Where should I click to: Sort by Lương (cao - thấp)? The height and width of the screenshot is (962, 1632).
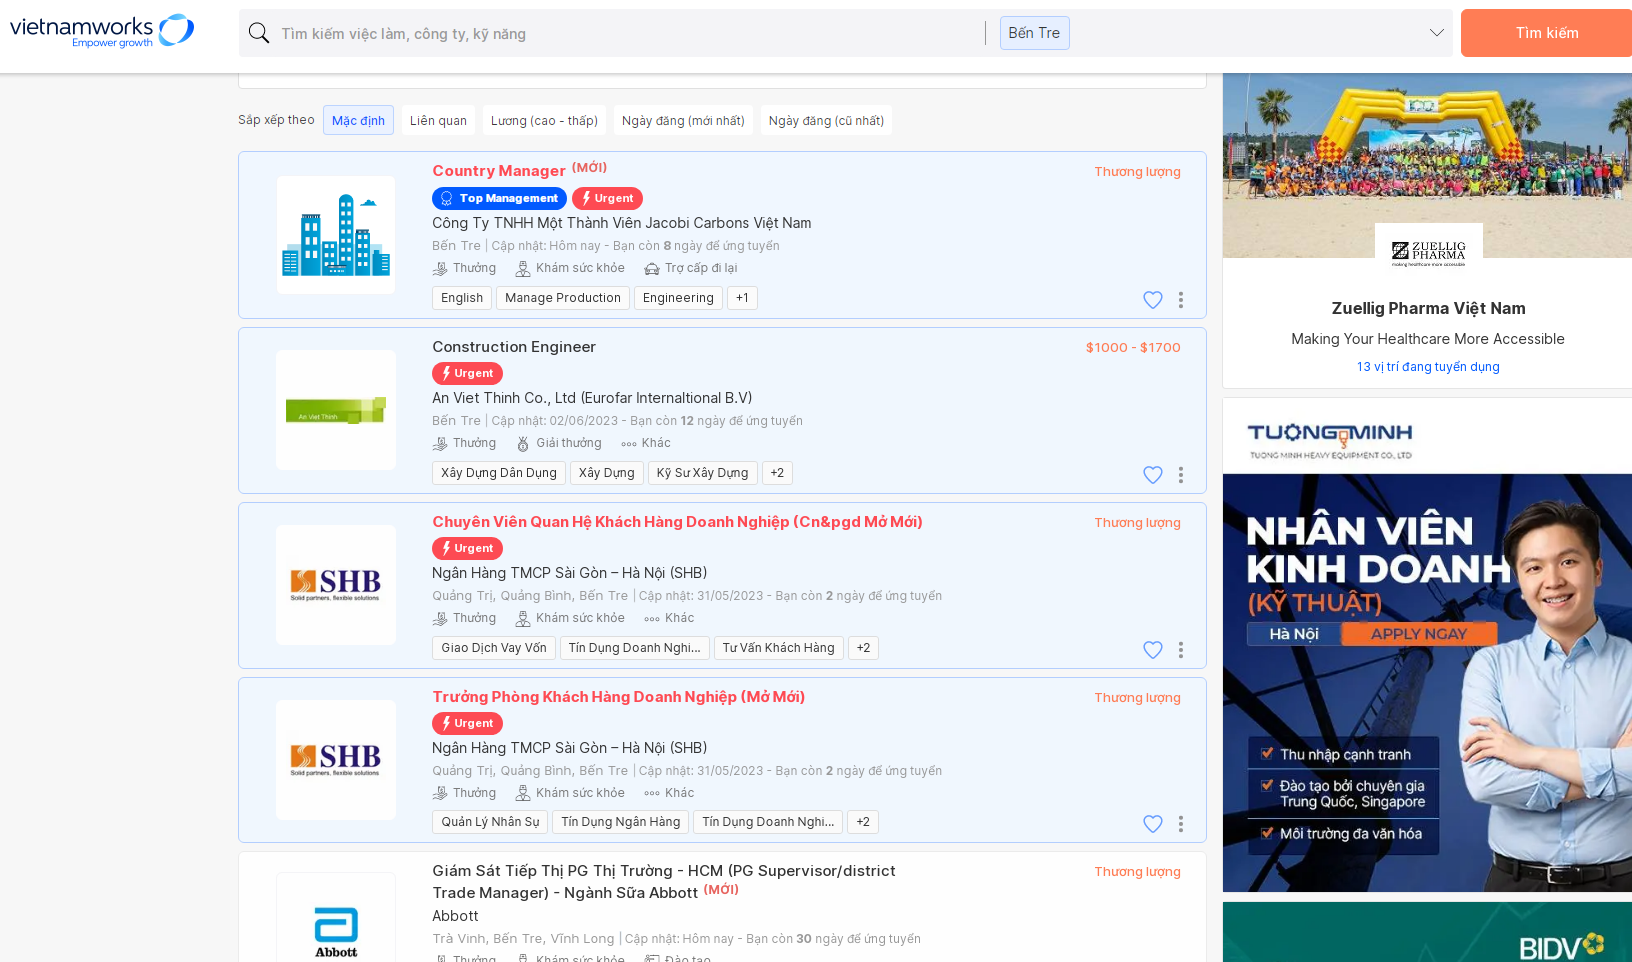544,120
